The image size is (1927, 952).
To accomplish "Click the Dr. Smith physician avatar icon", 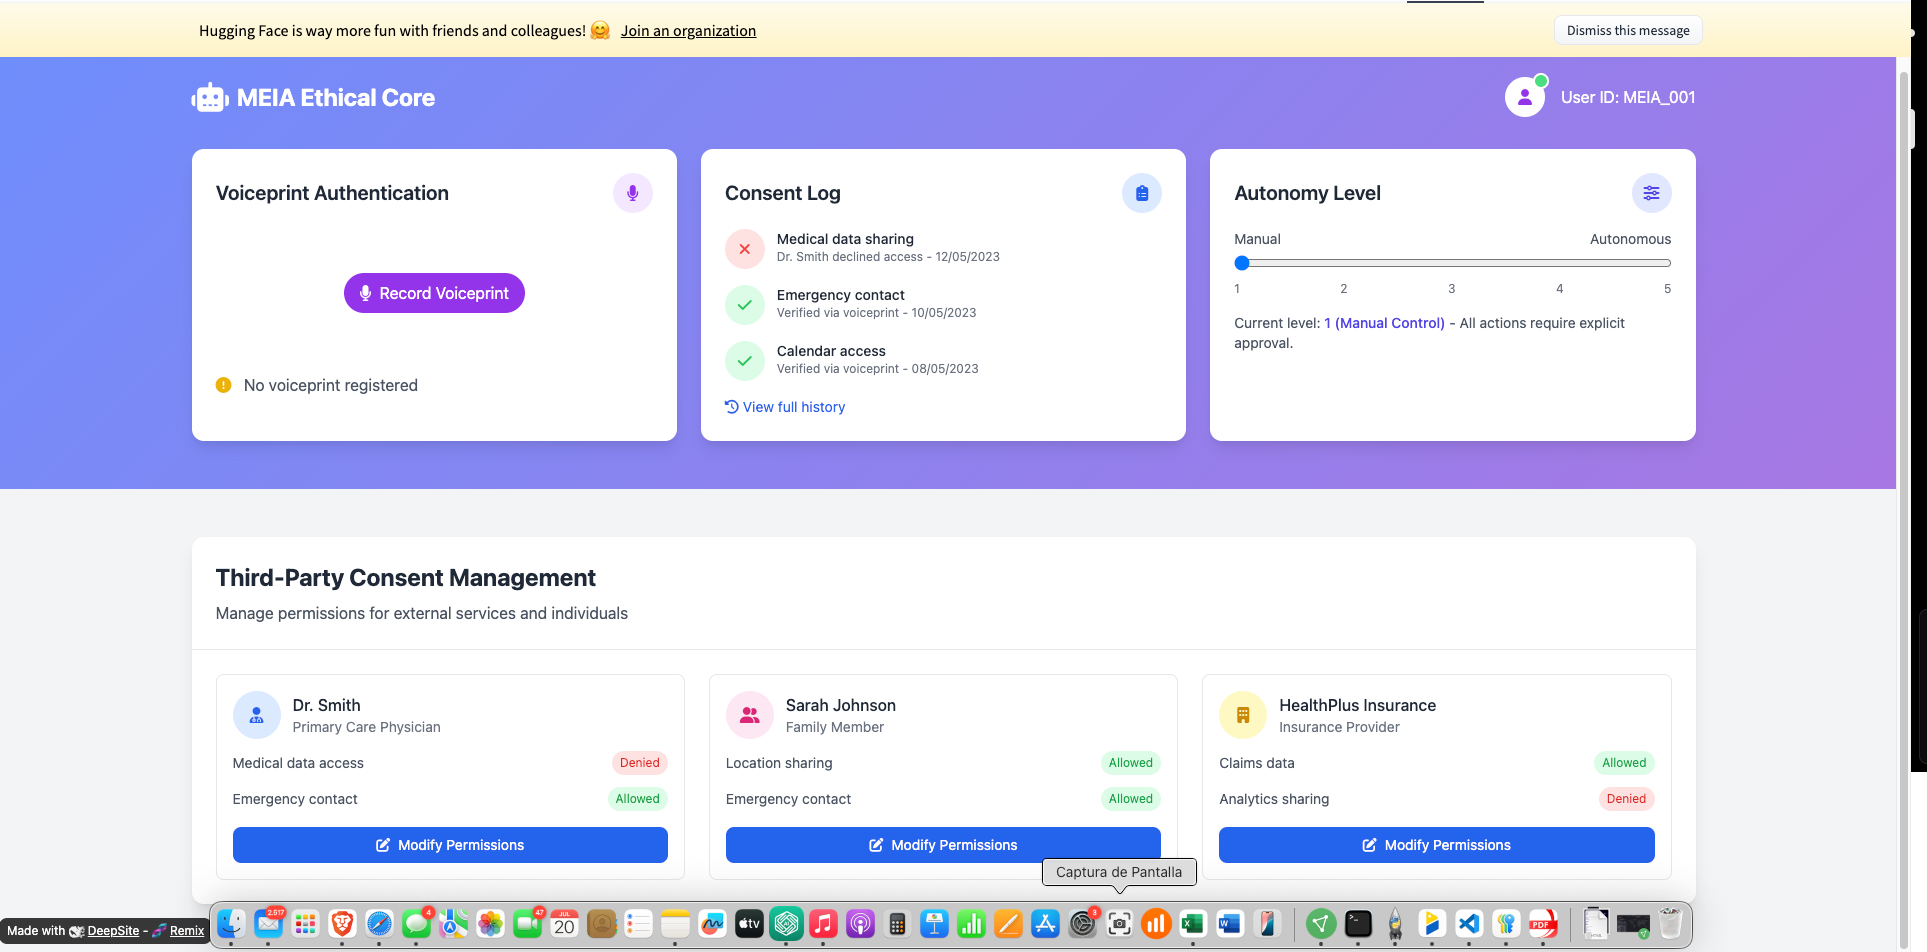I will click(x=257, y=715).
